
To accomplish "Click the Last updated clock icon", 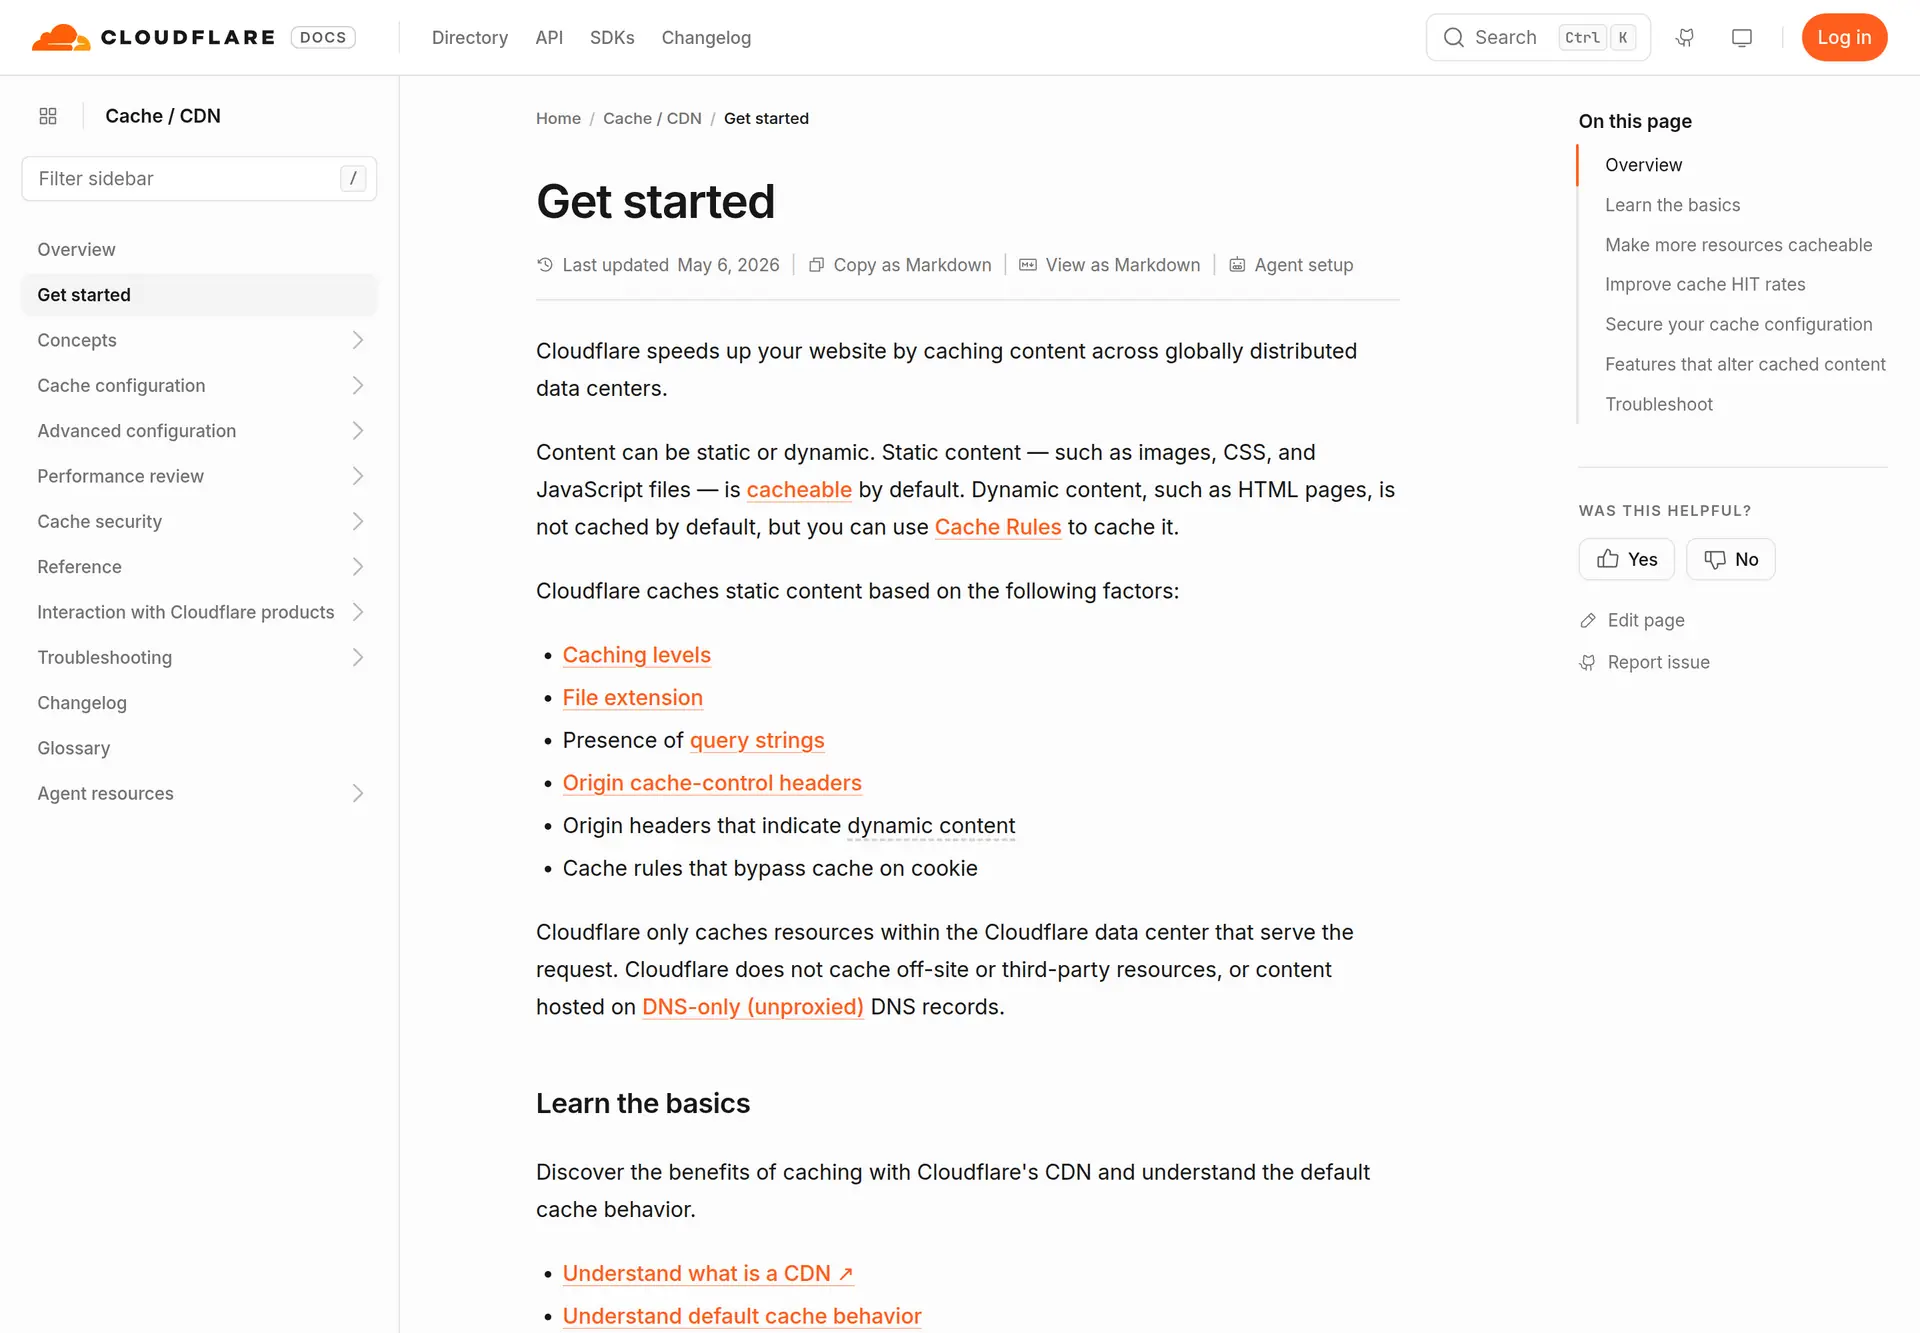I will point(545,265).
